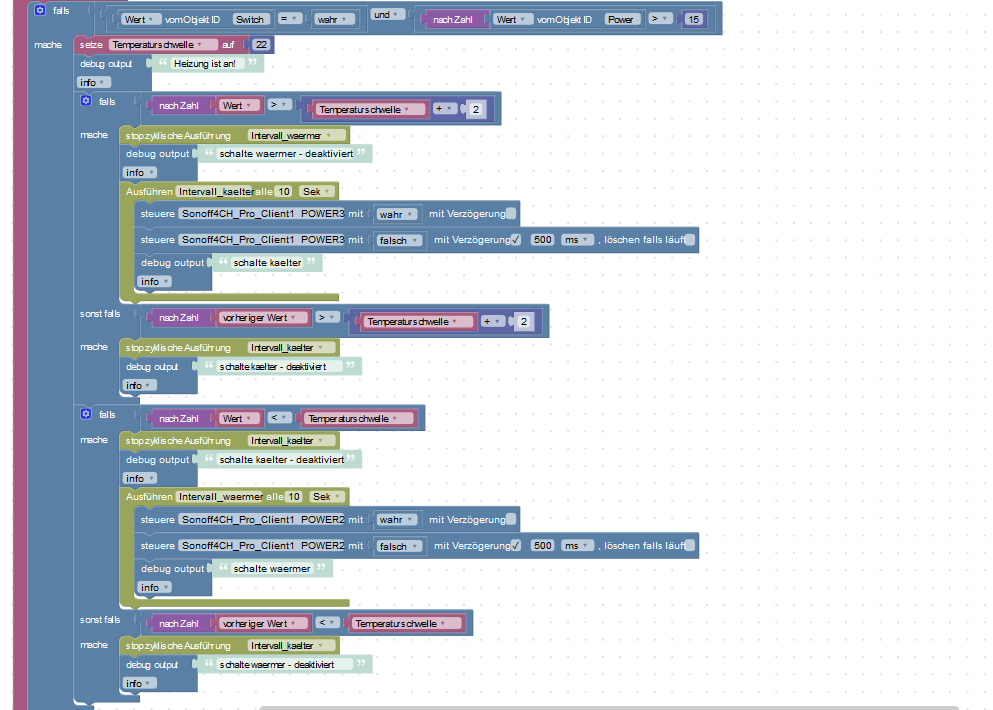This screenshot has width=993, height=710.
Task: Open Sek unit dropdown on Intervall_kaelter block
Action: 317,191
